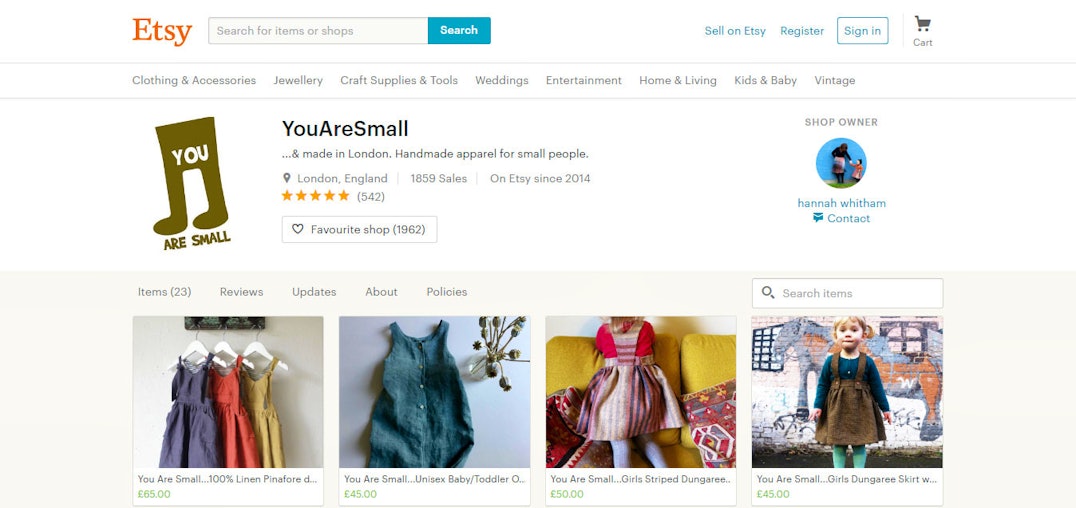
Task: Click the five-star rating
Action: (x=316, y=196)
